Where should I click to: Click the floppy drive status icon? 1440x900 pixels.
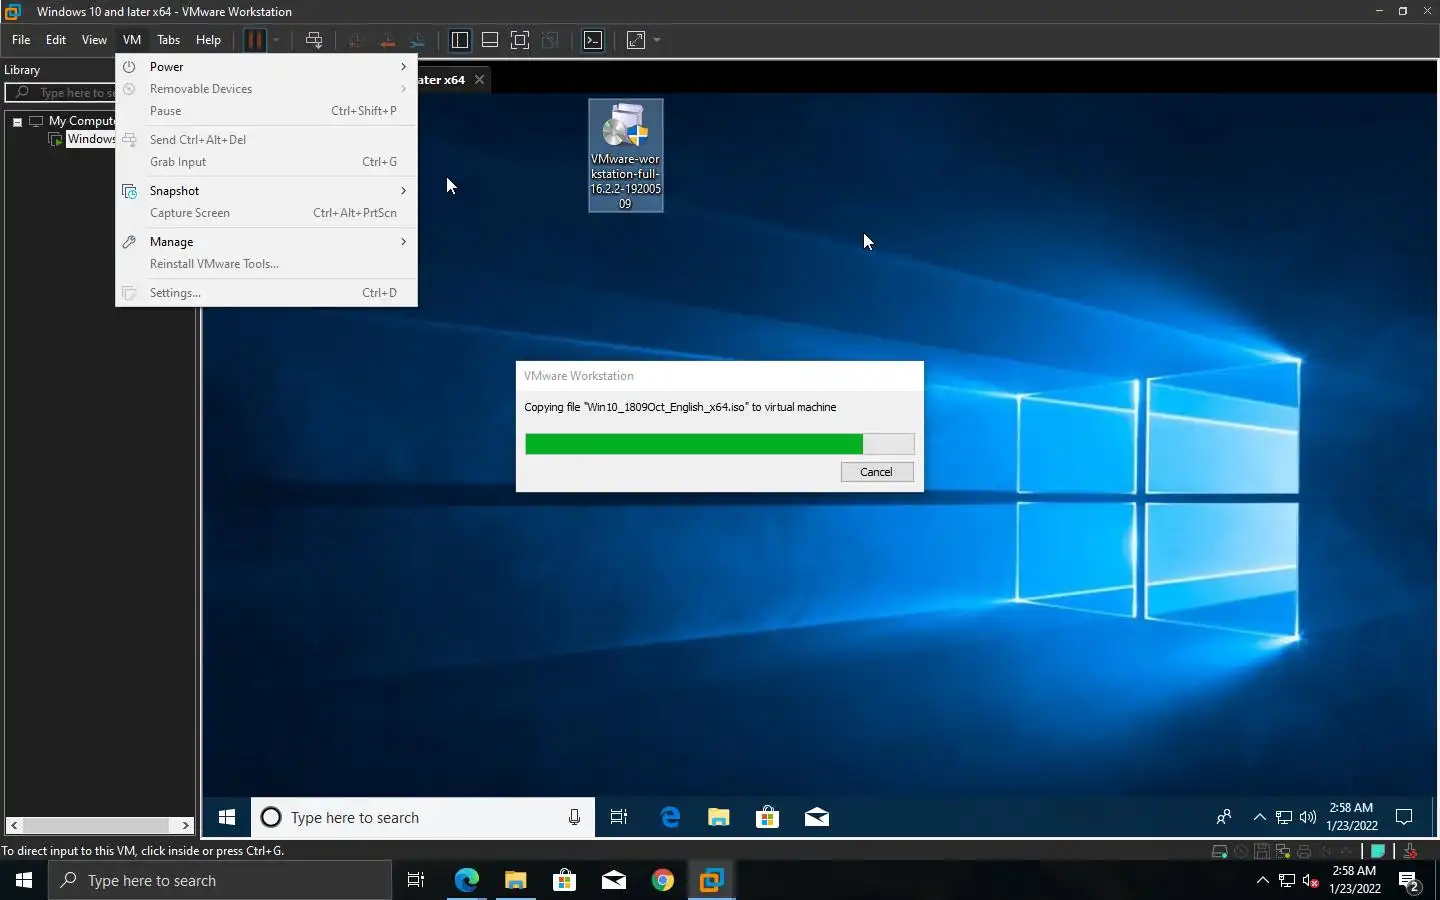[x=1262, y=852]
